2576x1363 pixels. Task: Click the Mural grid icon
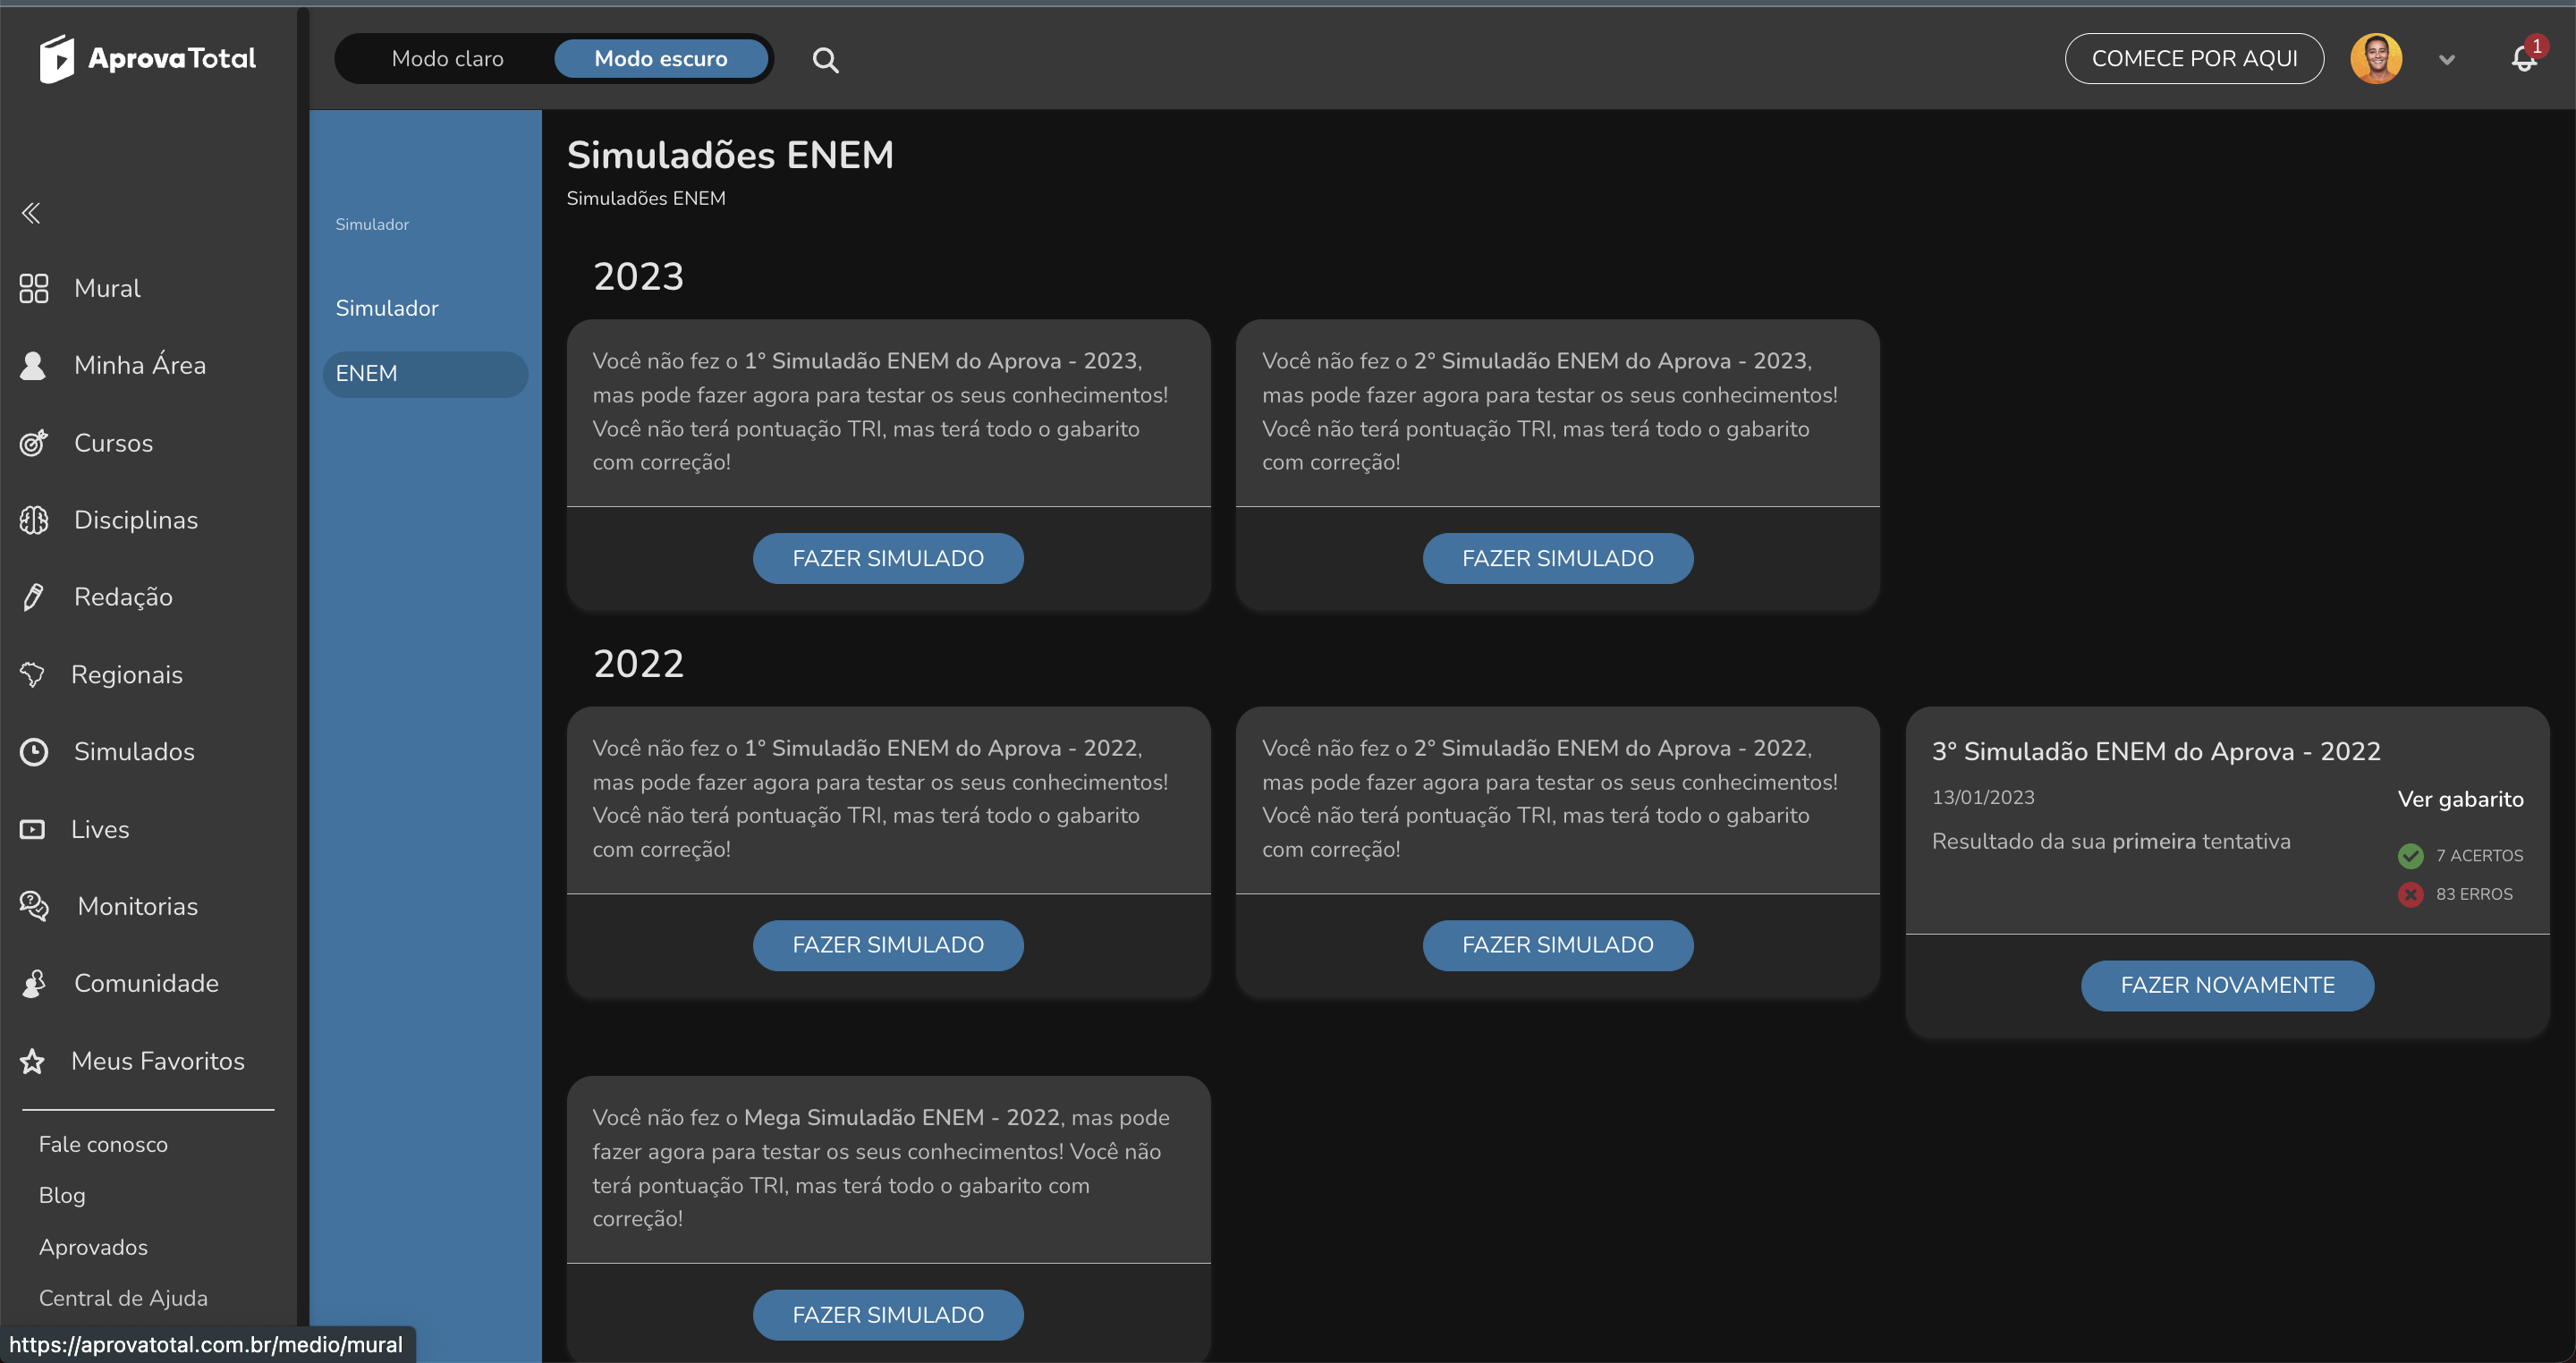click(x=34, y=288)
